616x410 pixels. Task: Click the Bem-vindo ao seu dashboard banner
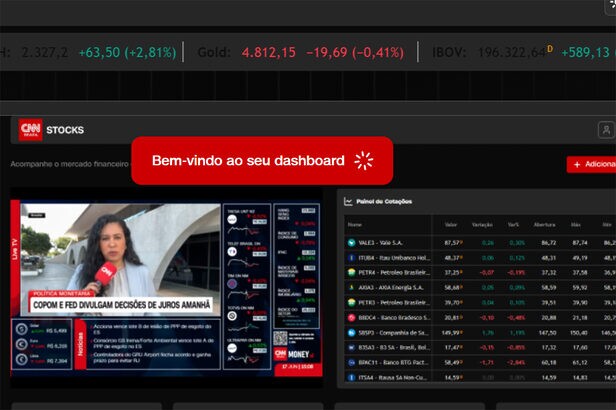tap(262, 161)
